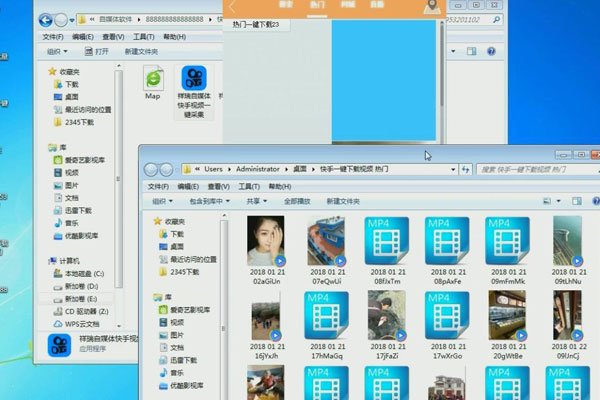Open the view options arrow in the 自媒体软件 window
The image size is (600, 400).
point(453,51)
